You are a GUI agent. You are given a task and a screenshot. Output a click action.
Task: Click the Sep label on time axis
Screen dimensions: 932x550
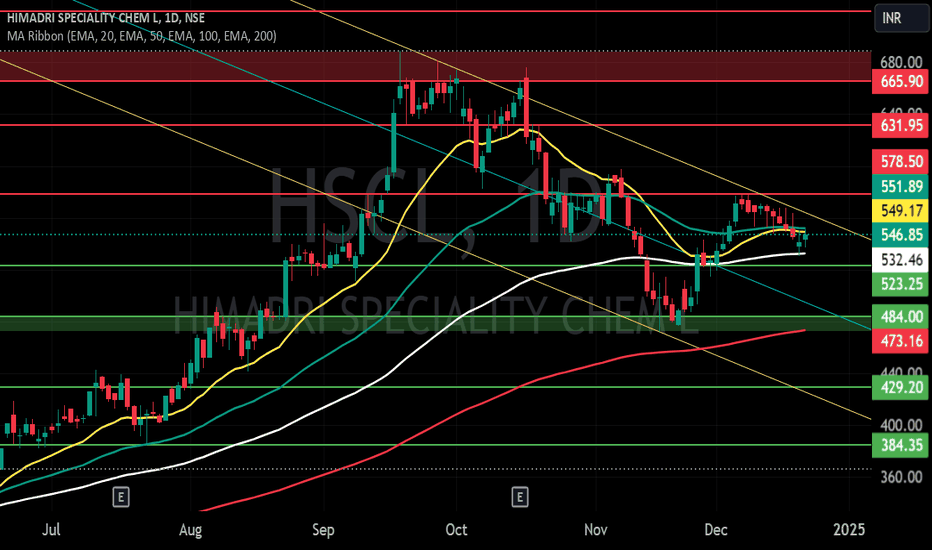(323, 530)
